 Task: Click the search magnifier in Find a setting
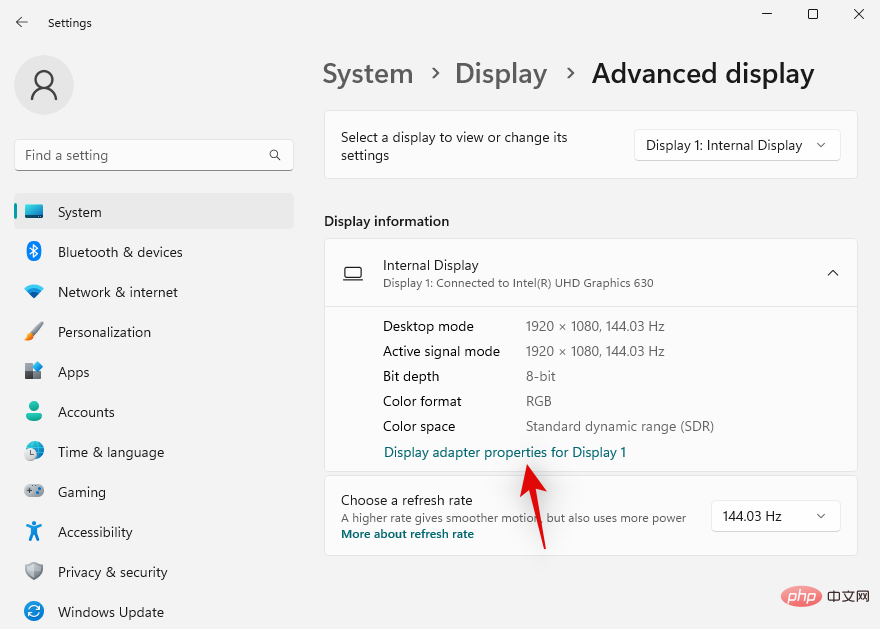tap(275, 155)
